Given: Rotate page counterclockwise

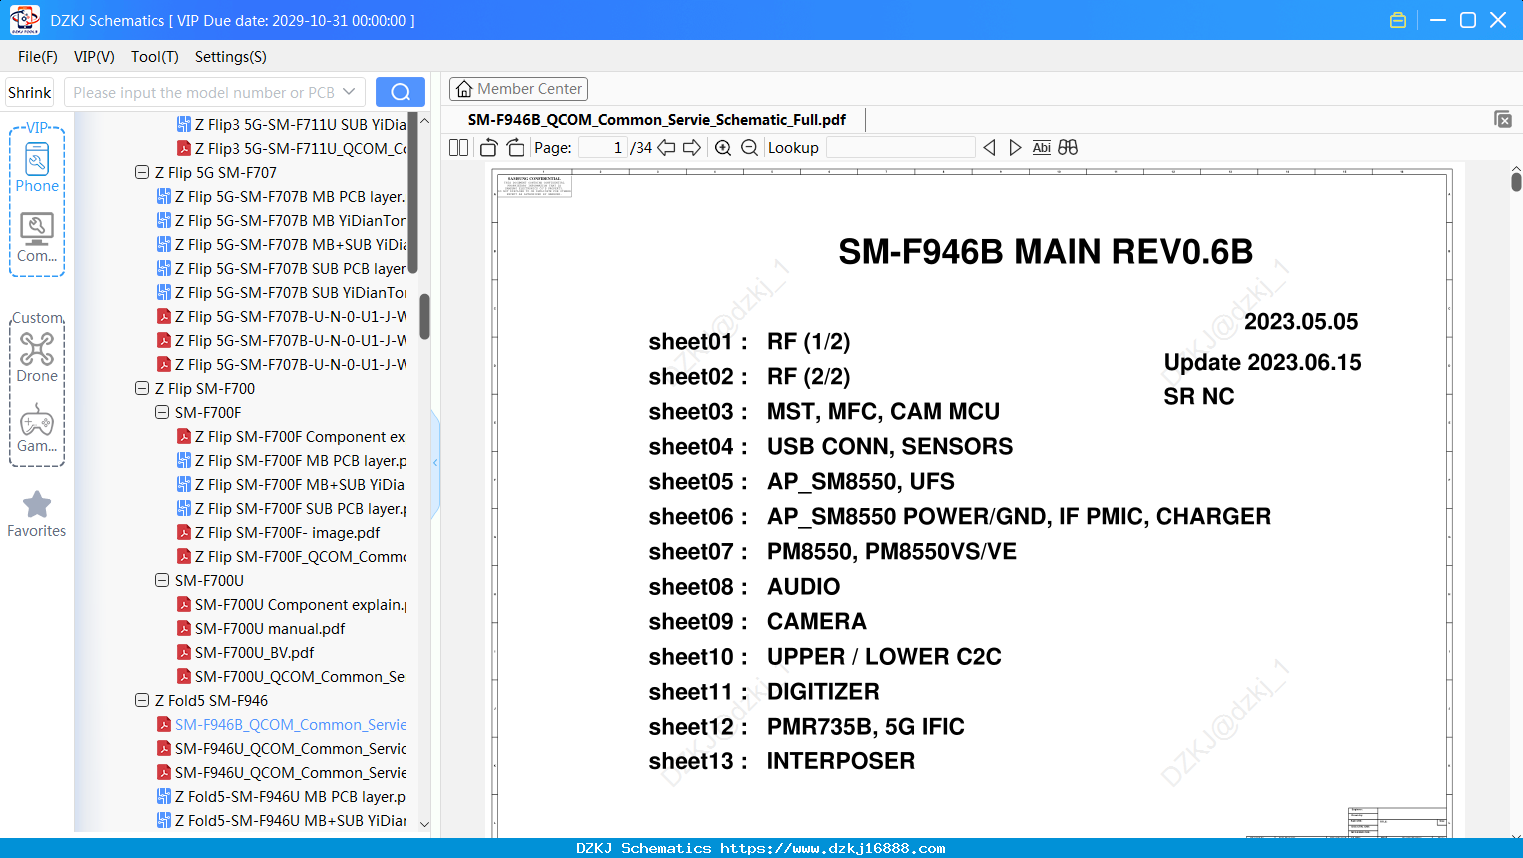Looking at the screenshot, I should tap(489, 148).
